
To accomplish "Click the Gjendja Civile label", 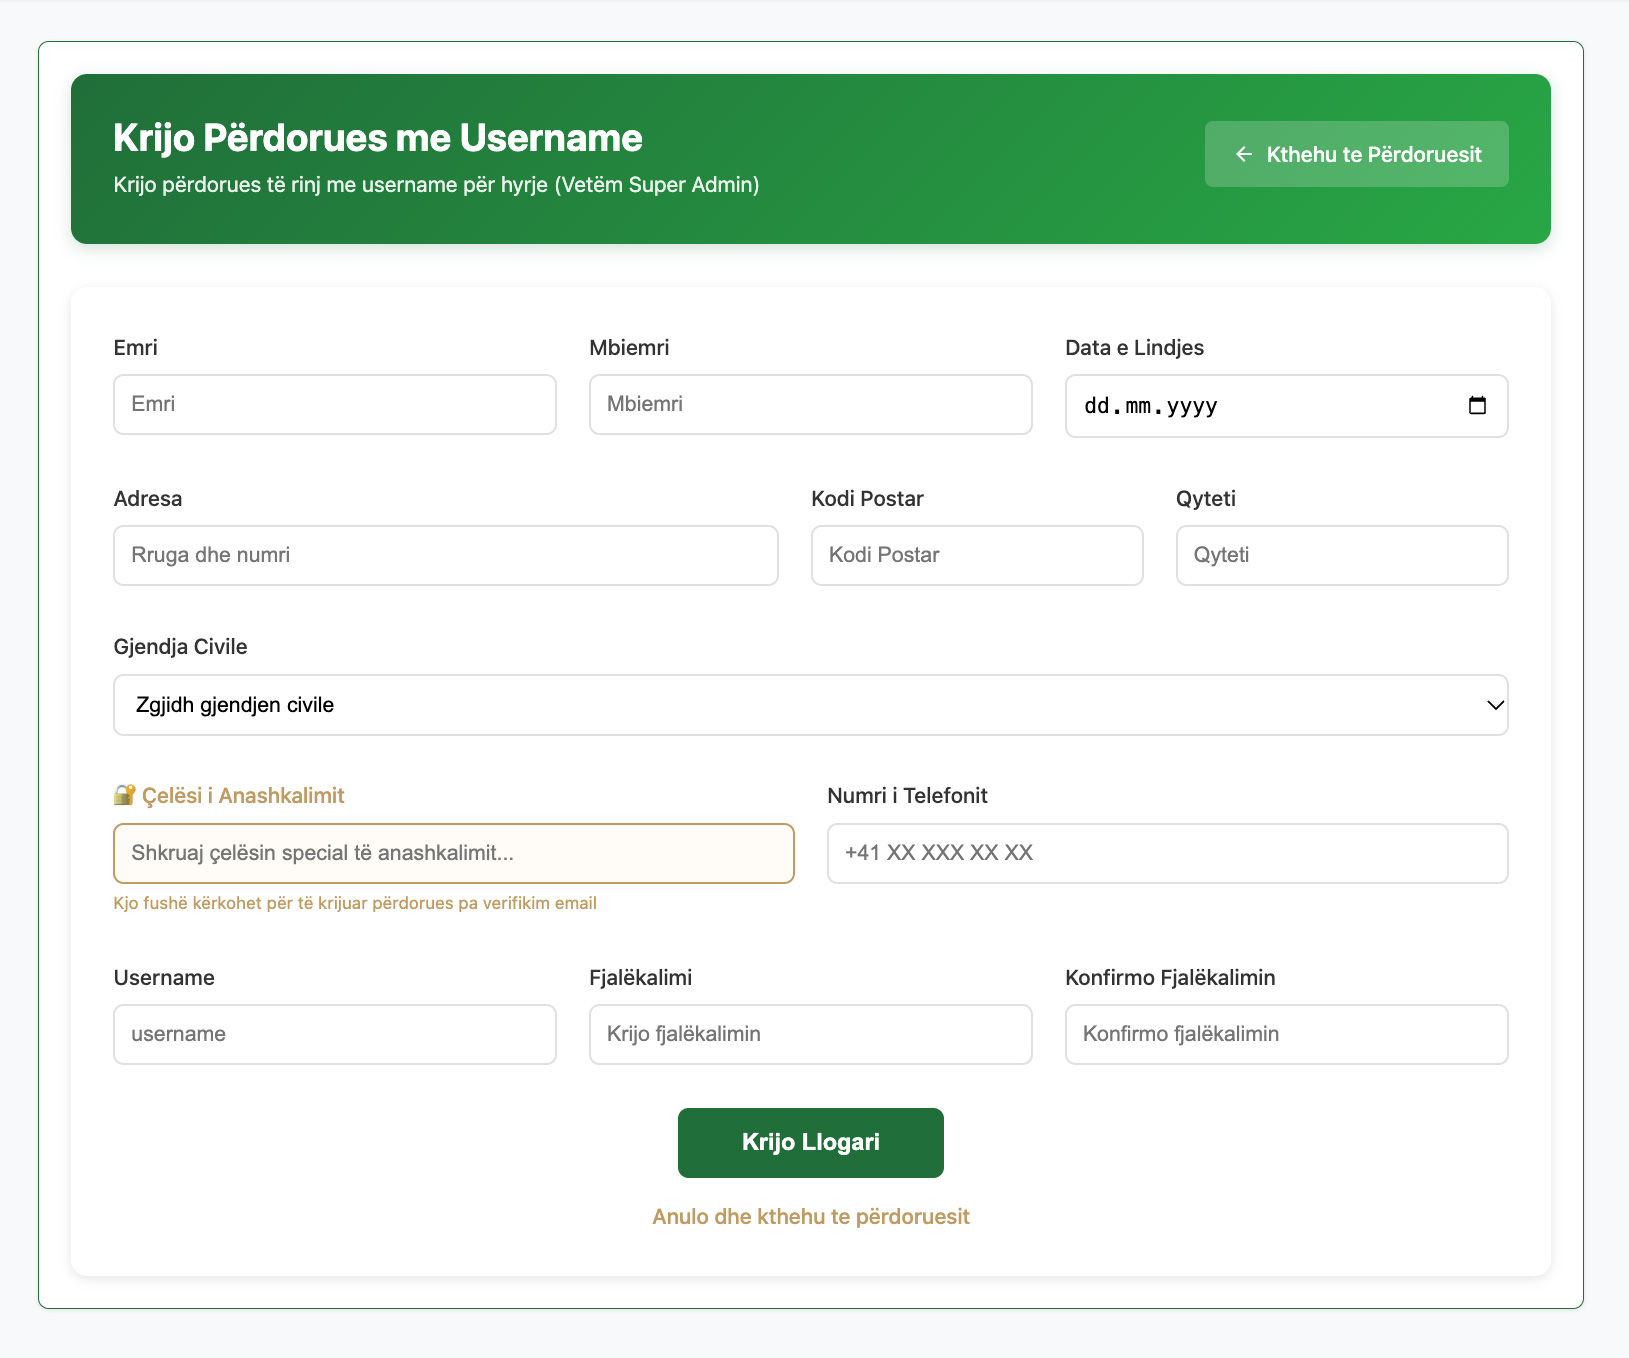I will [181, 647].
